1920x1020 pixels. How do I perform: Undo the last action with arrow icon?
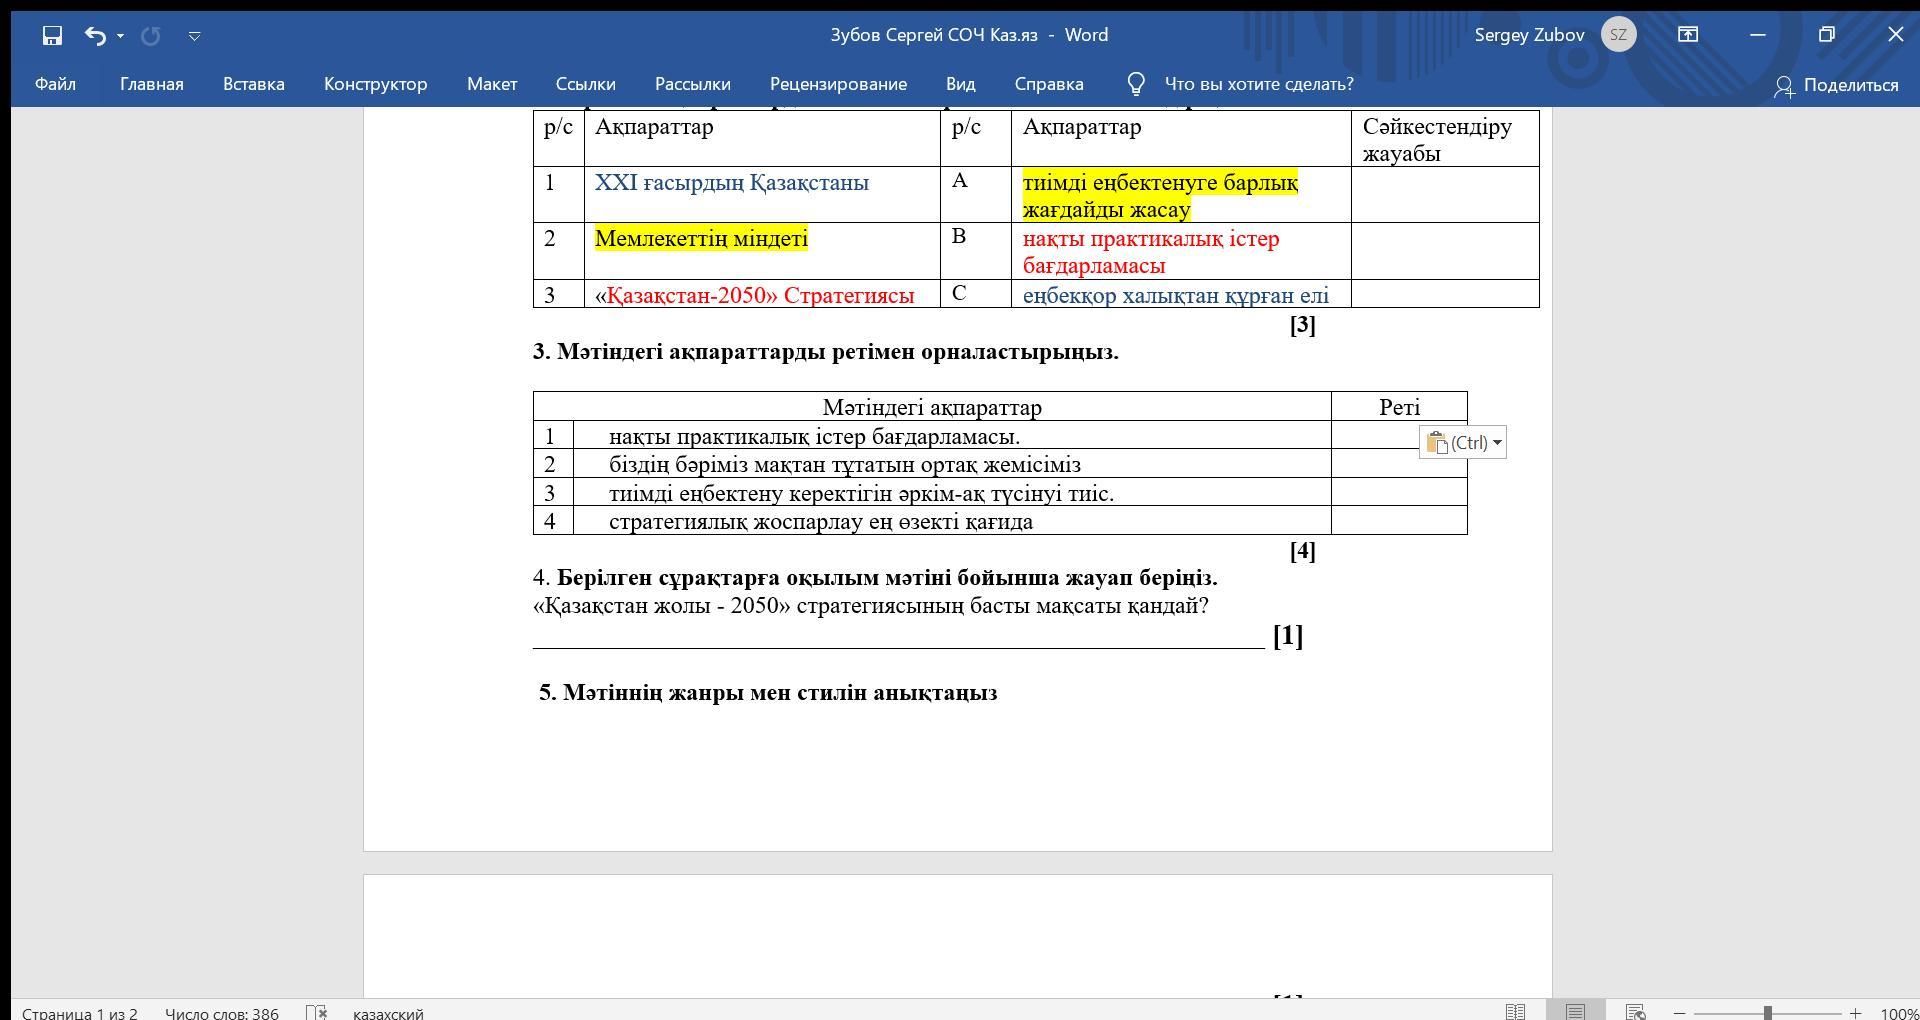click(95, 35)
